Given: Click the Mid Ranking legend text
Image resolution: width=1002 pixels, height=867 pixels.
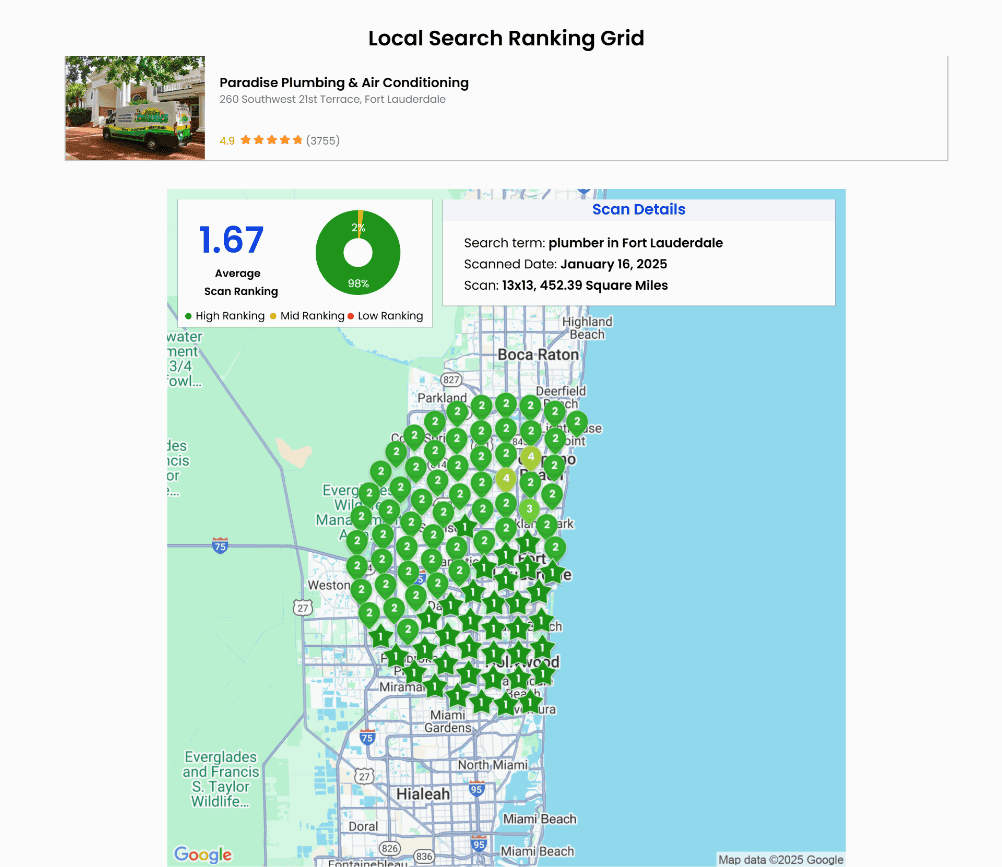Looking at the screenshot, I should pyautogui.click(x=312, y=316).
